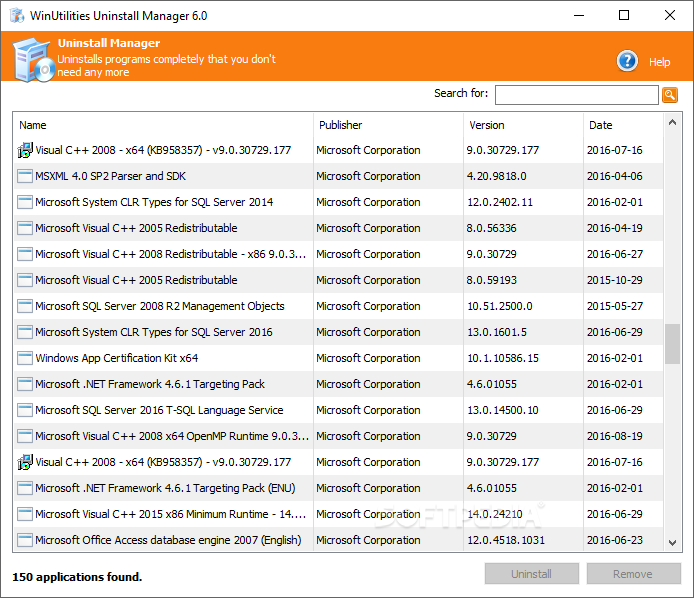Click icon of Windows App Certification Kit x64
This screenshot has width=694, height=598.
coord(25,358)
